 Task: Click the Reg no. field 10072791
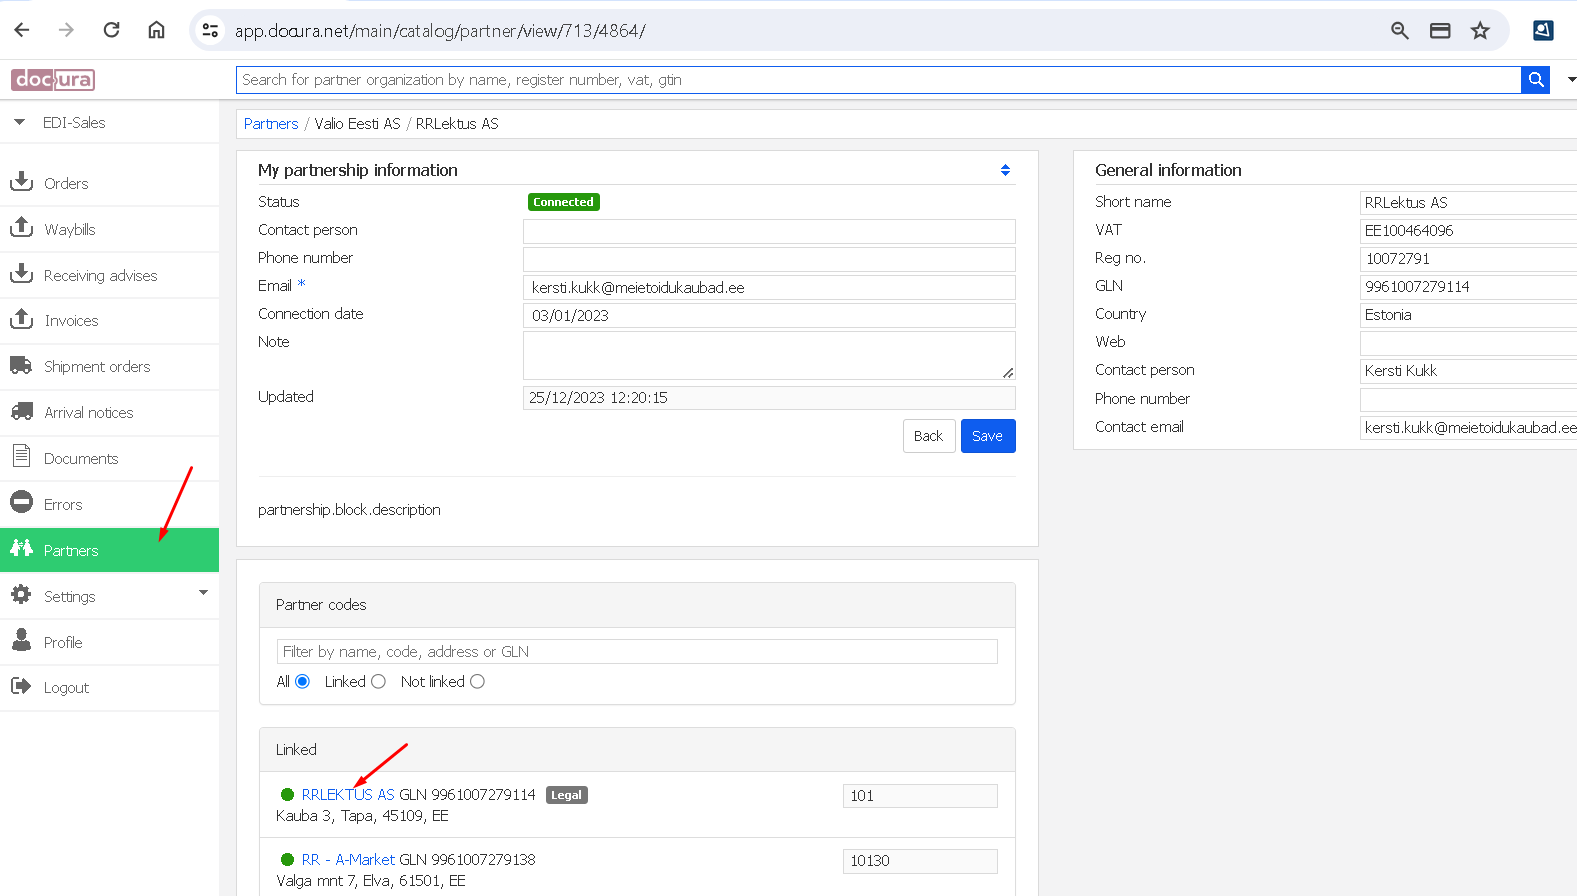1468,259
